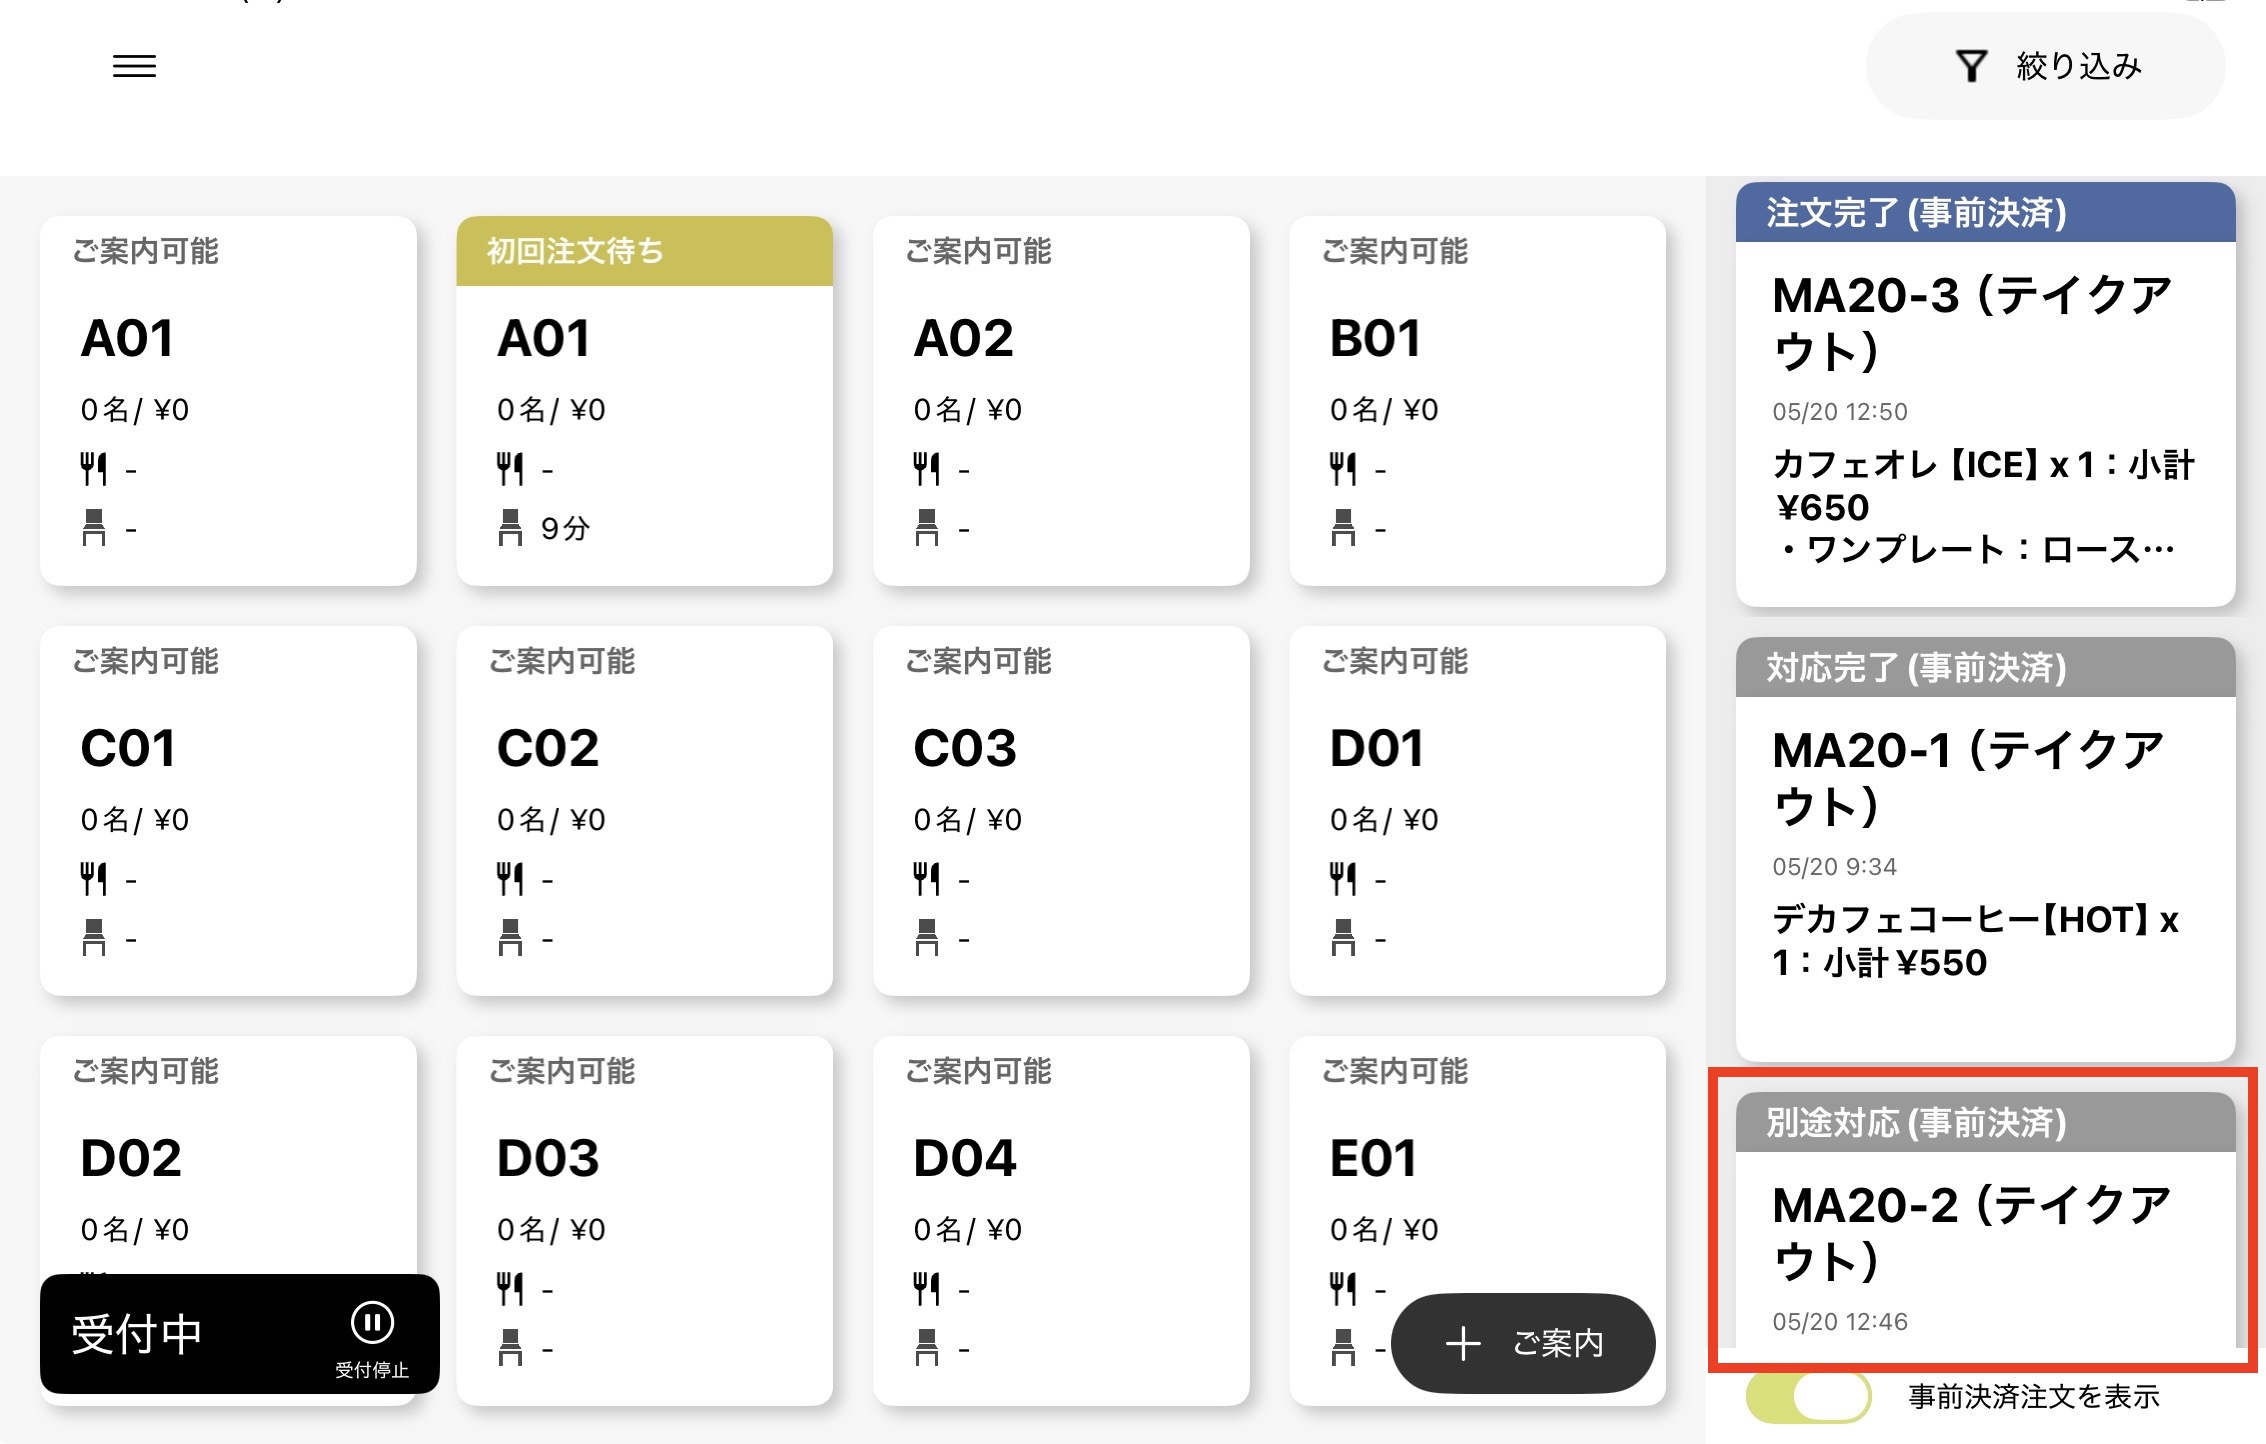Open the hamburger menu icon
This screenshot has height=1444, width=2266.
pos(134,66)
